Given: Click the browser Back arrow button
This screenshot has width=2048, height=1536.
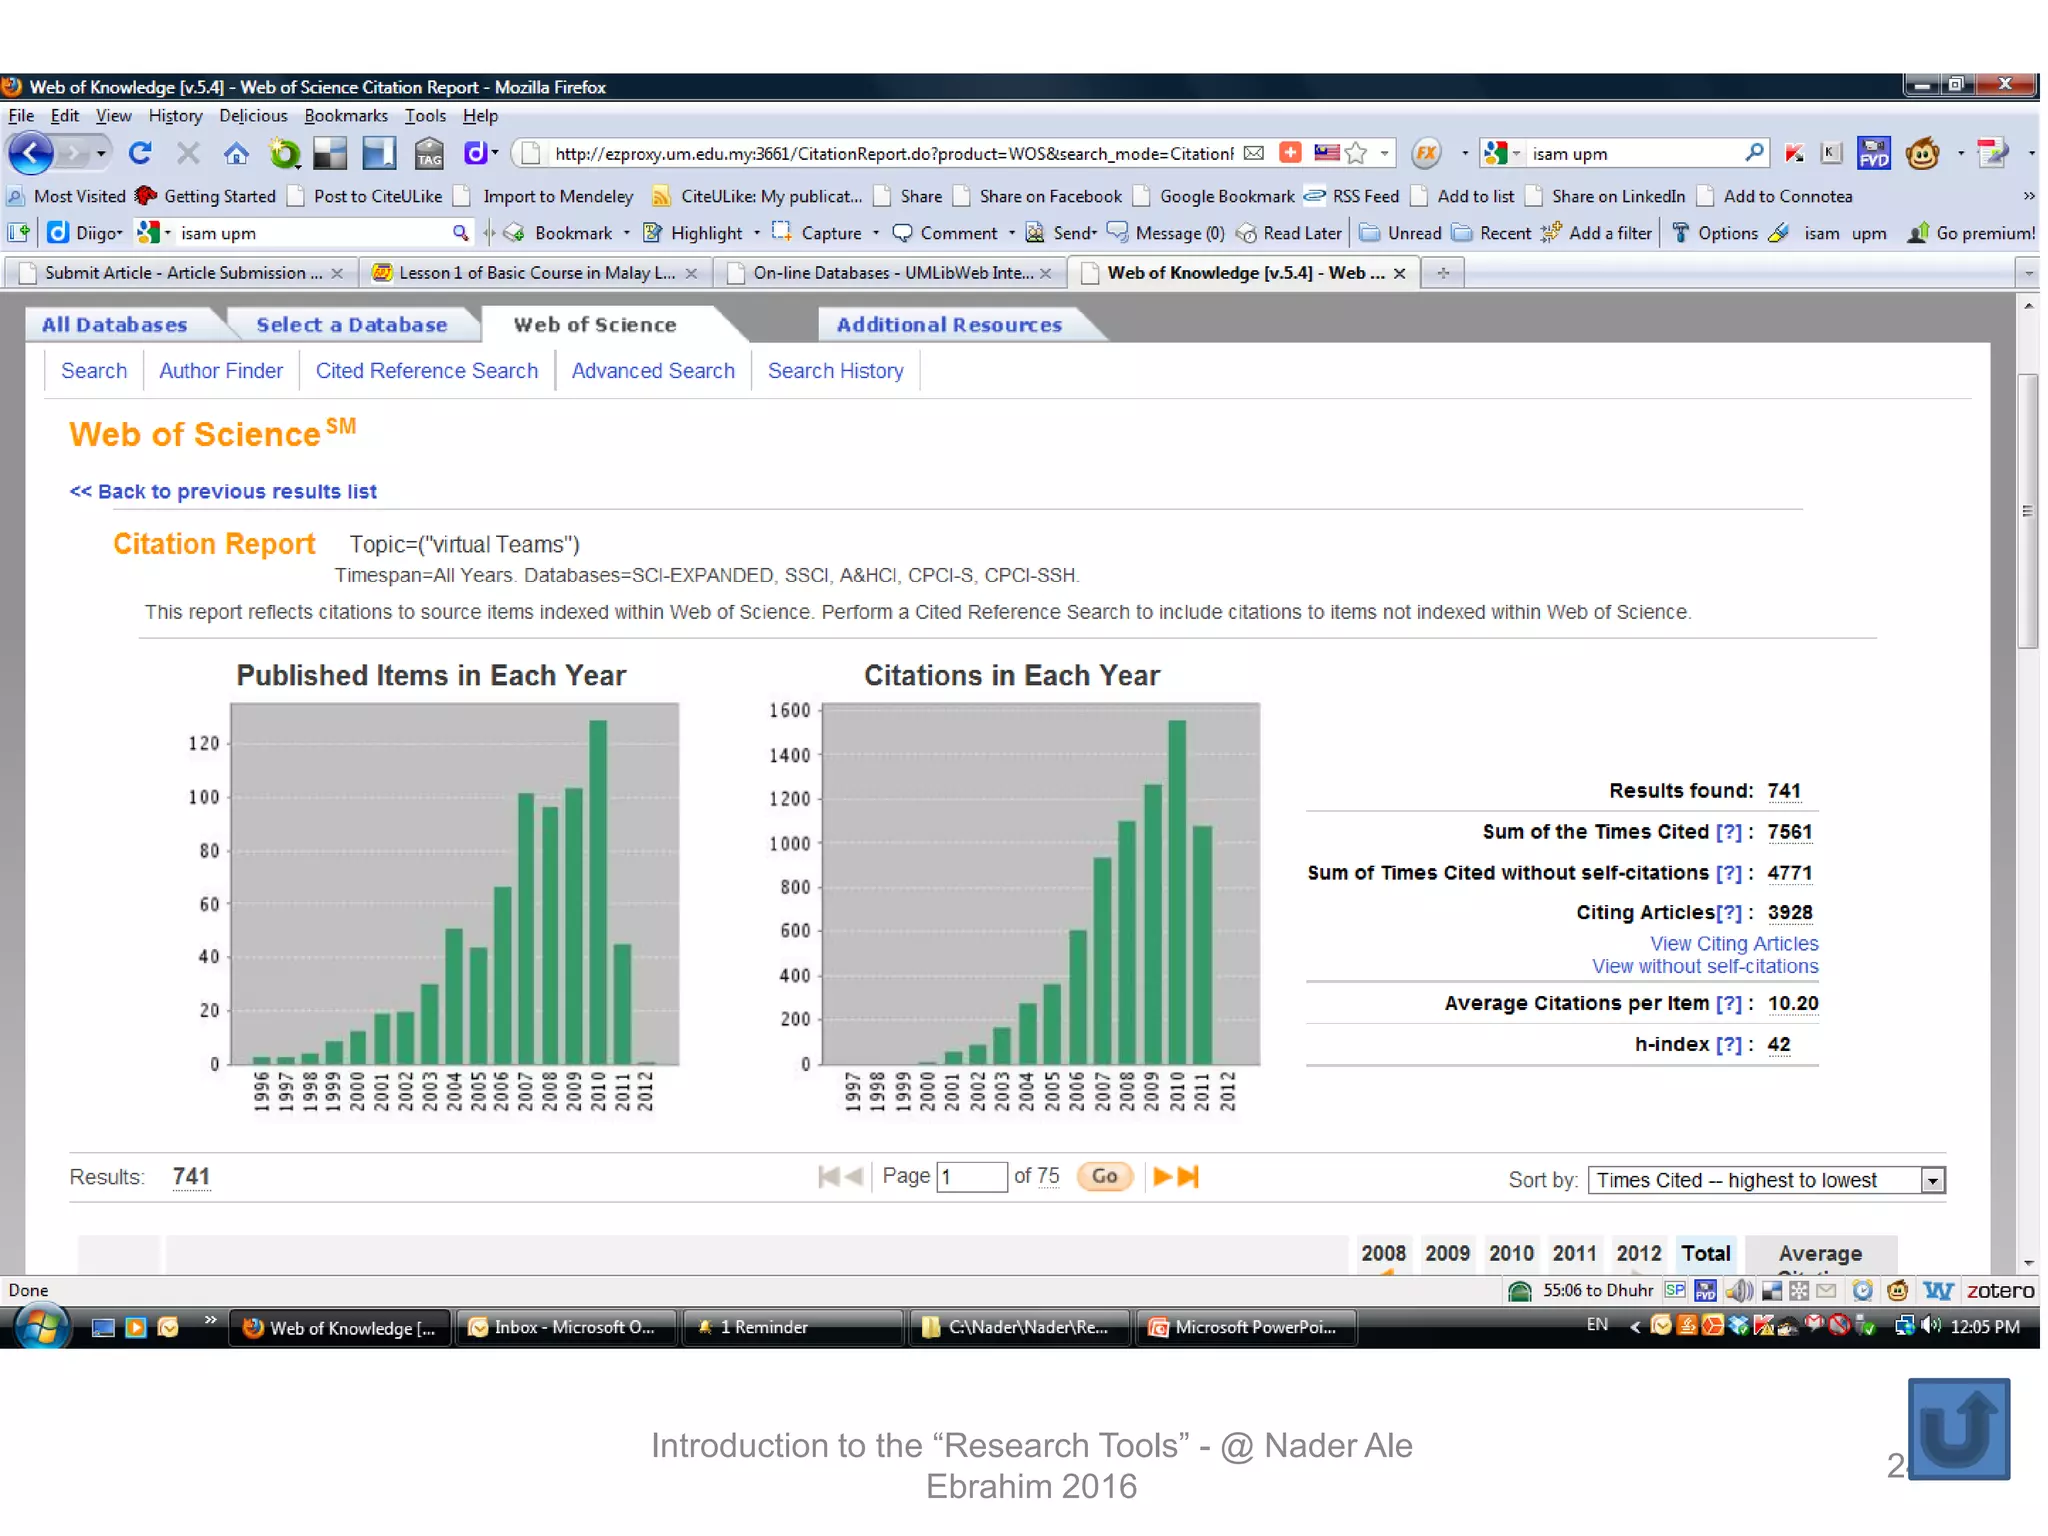Looking at the screenshot, I should [31, 153].
